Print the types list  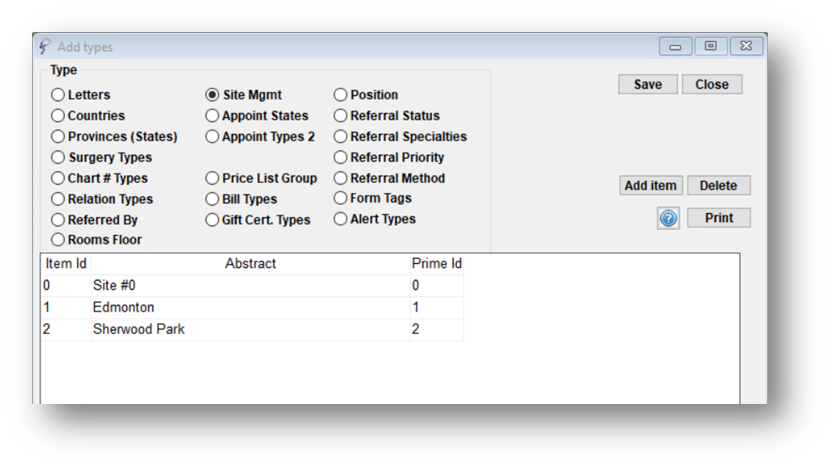(x=719, y=218)
